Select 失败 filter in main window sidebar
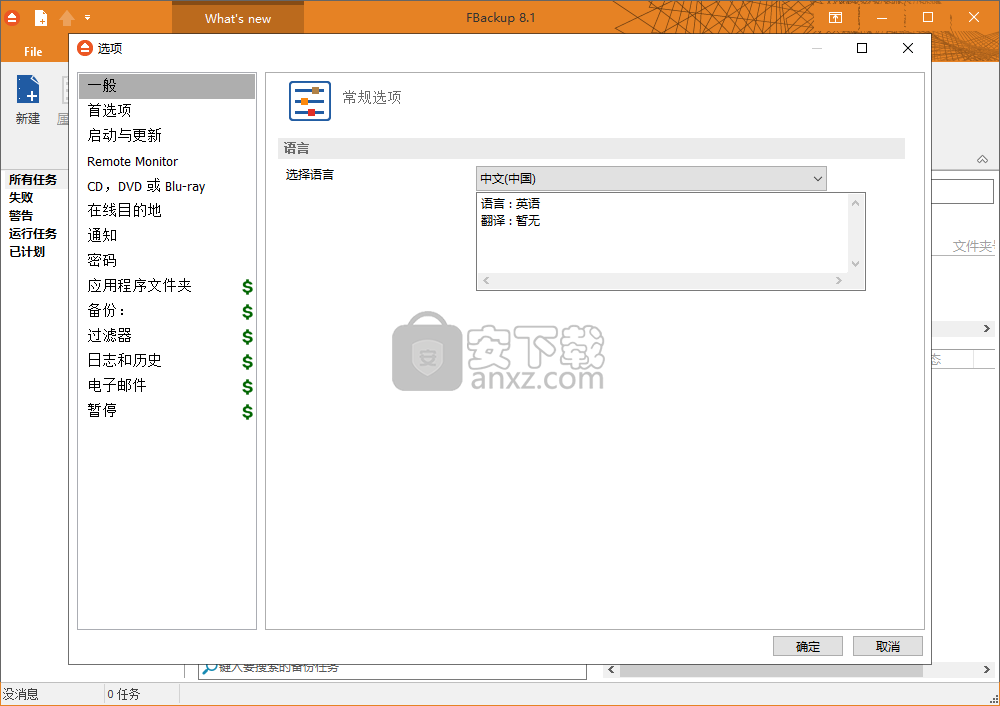The height and width of the screenshot is (706, 1000). click(x=21, y=198)
